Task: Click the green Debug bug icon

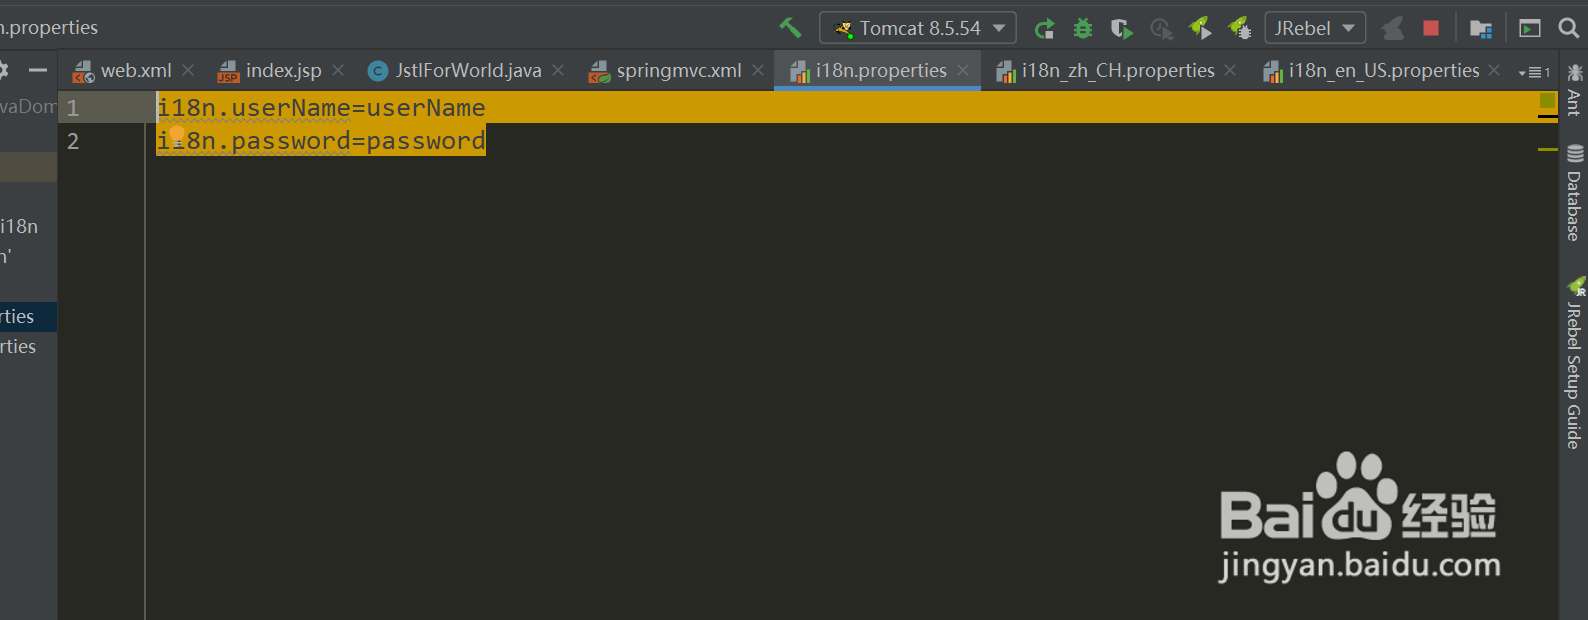Action: point(1083,29)
